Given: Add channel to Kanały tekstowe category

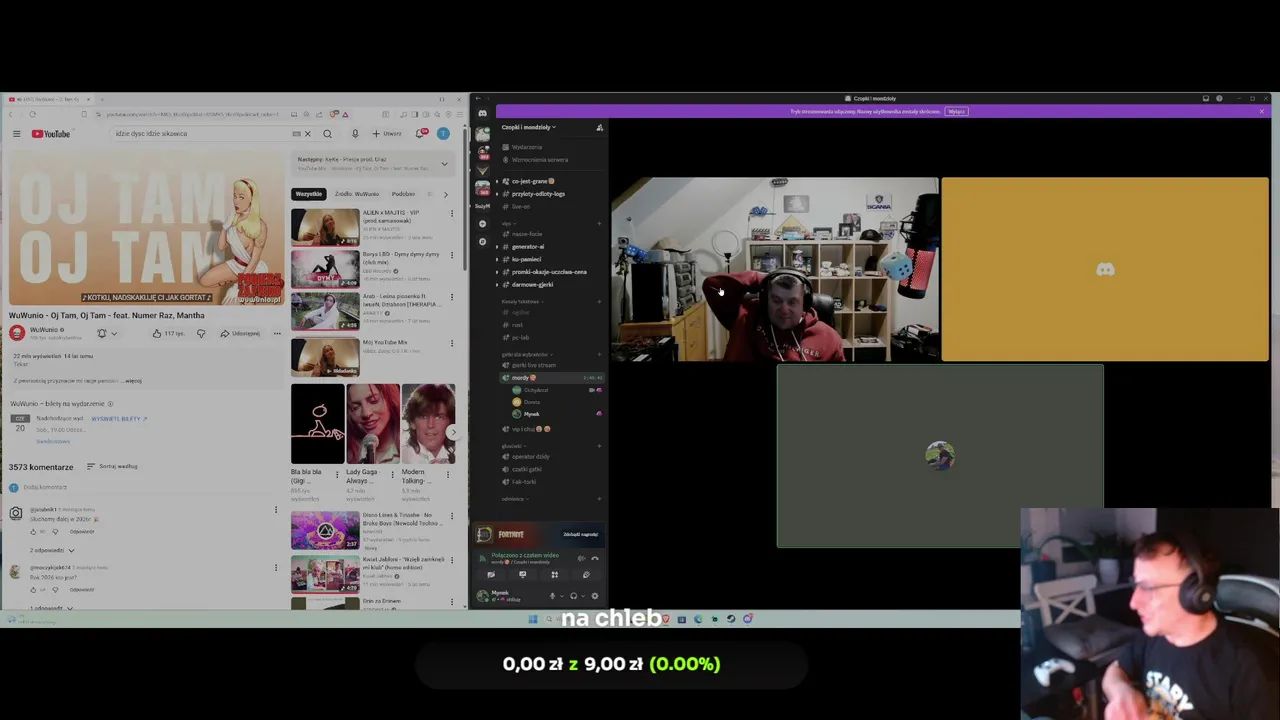Looking at the screenshot, I should coord(599,301).
